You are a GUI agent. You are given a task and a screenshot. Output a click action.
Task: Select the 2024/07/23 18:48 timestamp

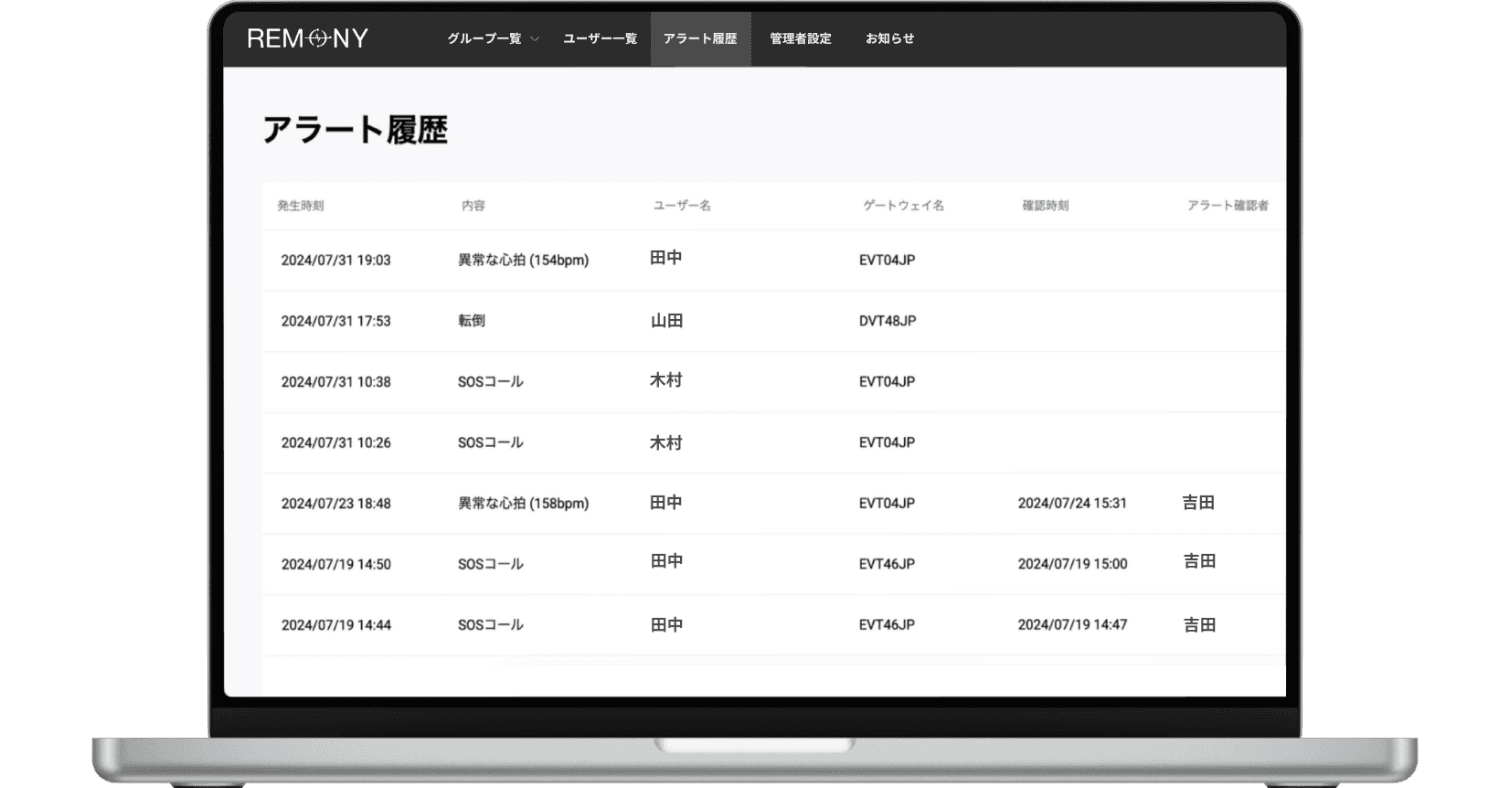pos(336,503)
